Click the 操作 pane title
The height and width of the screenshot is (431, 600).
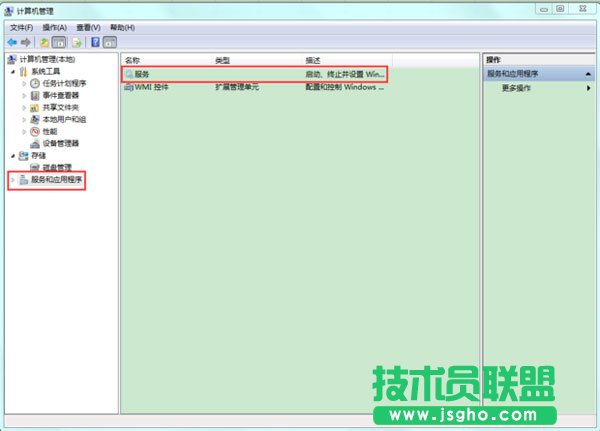click(x=493, y=60)
